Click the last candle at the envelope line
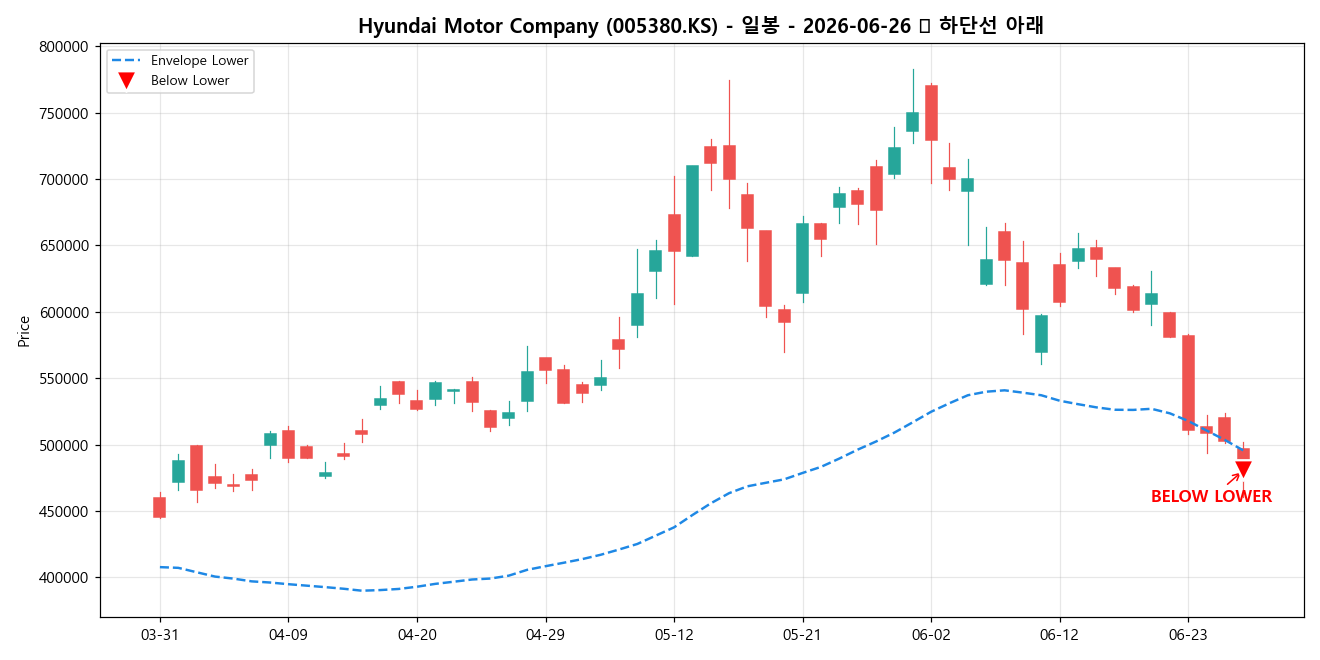Image resolution: width=1320 pixels, height=660 pixels. [1243, 453]
